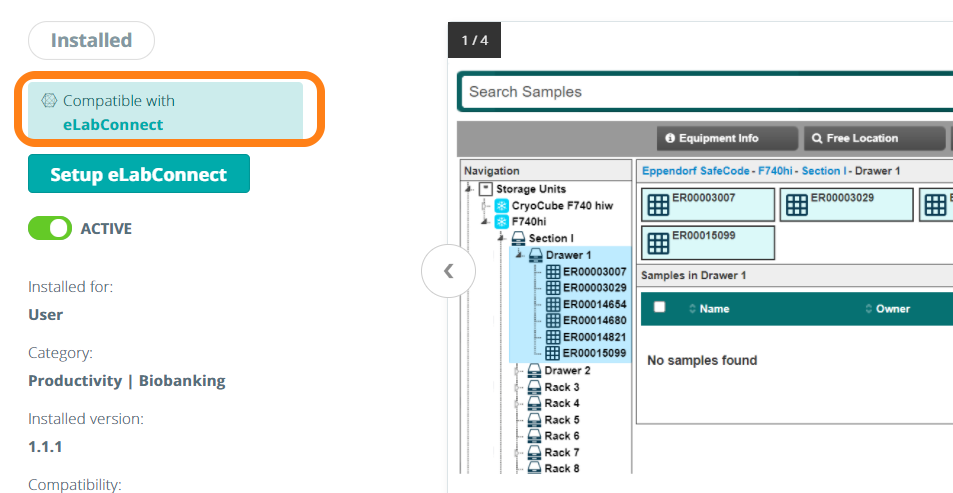Click the CryoCube F740 hiw freezer icon
The height and width of the screenshot is (493, 953).
[502, 206]
